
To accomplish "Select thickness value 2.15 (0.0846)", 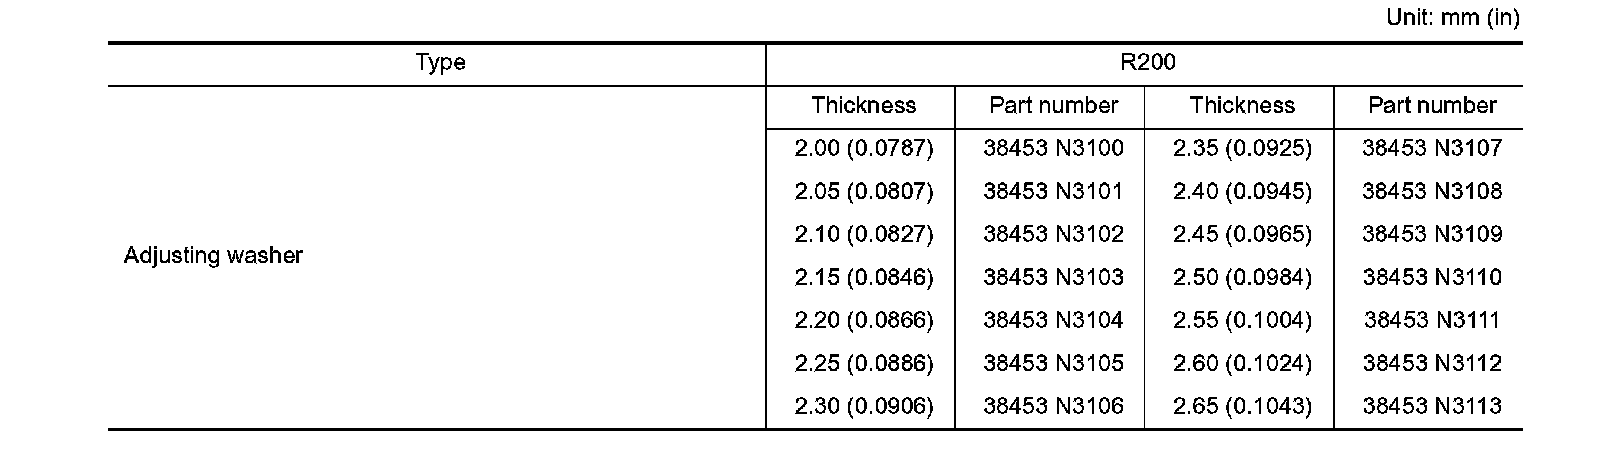I will pos(863,278).
